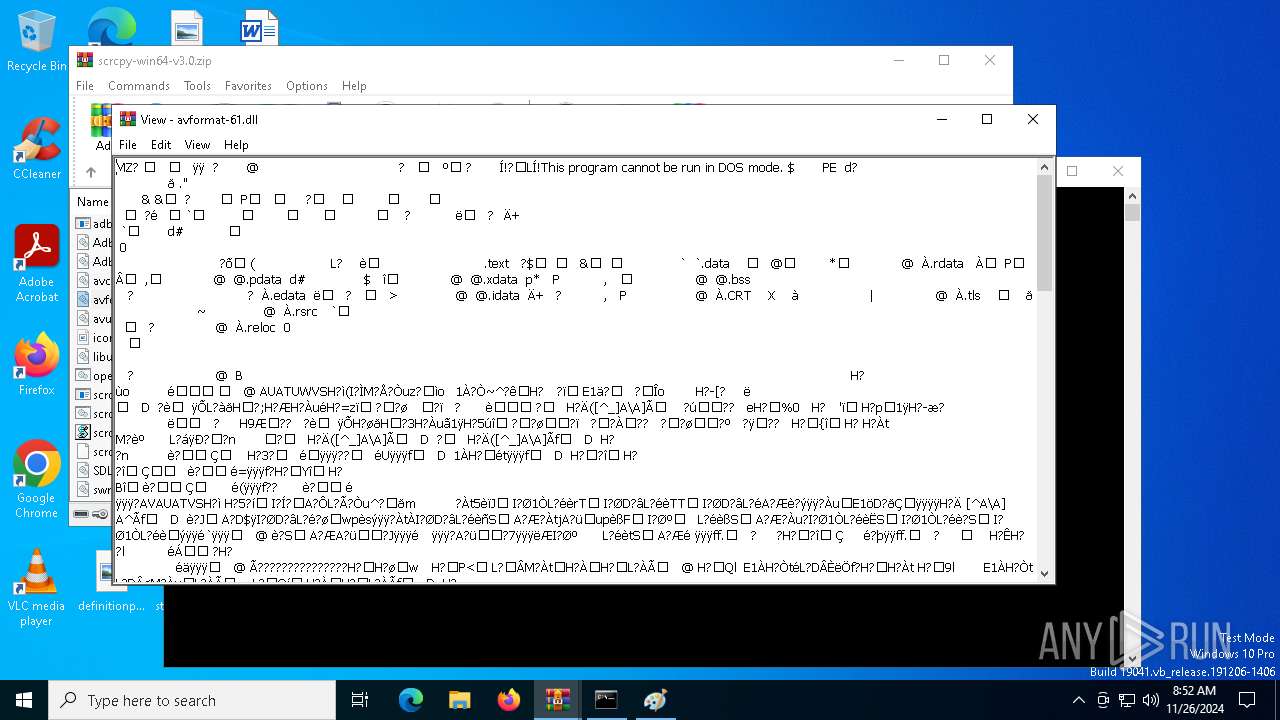Select the VLC media player shortcut

coord(37,588)
